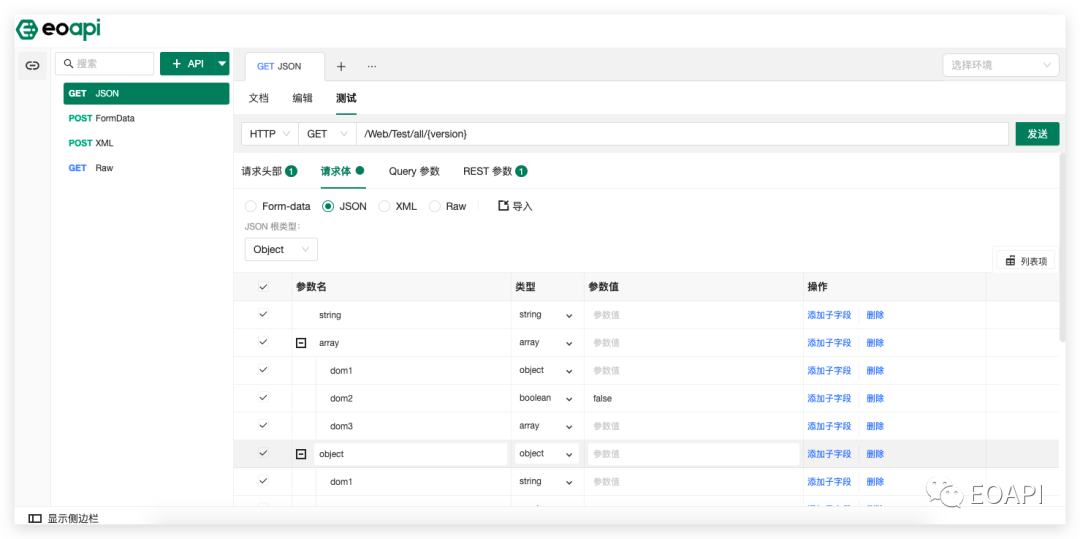The image size is (1080, 539).
Task: Click the 导入 import button
Action: click(x=515, y=206)
